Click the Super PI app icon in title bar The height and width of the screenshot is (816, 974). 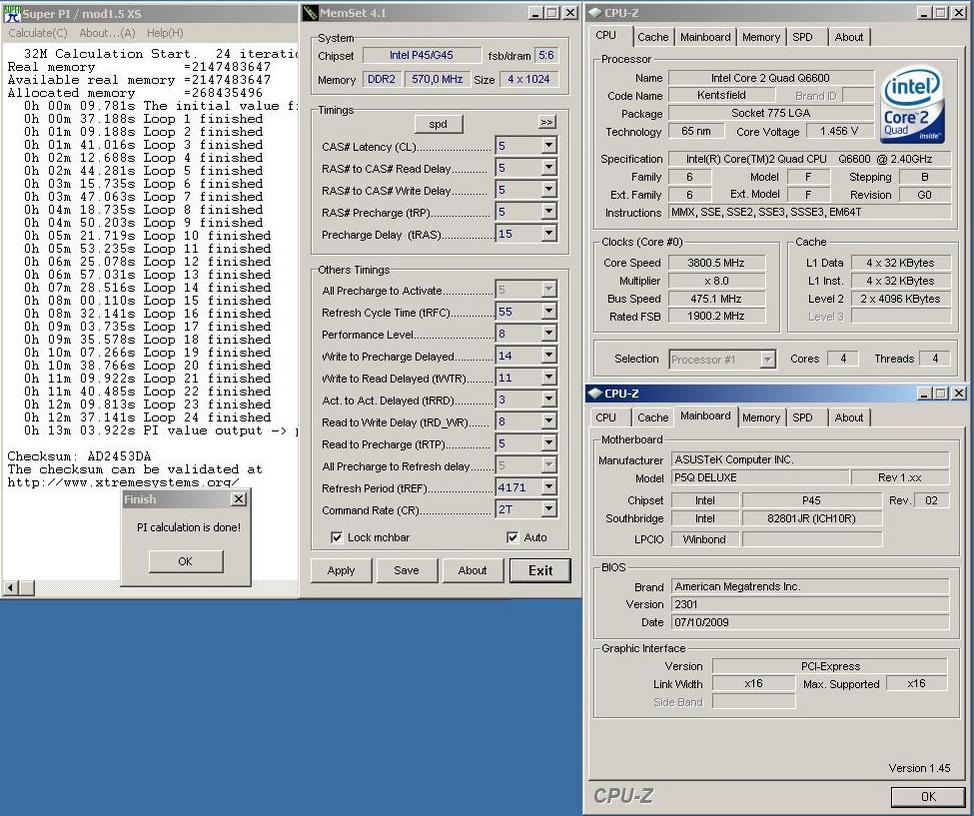click(x=12, y=13)
